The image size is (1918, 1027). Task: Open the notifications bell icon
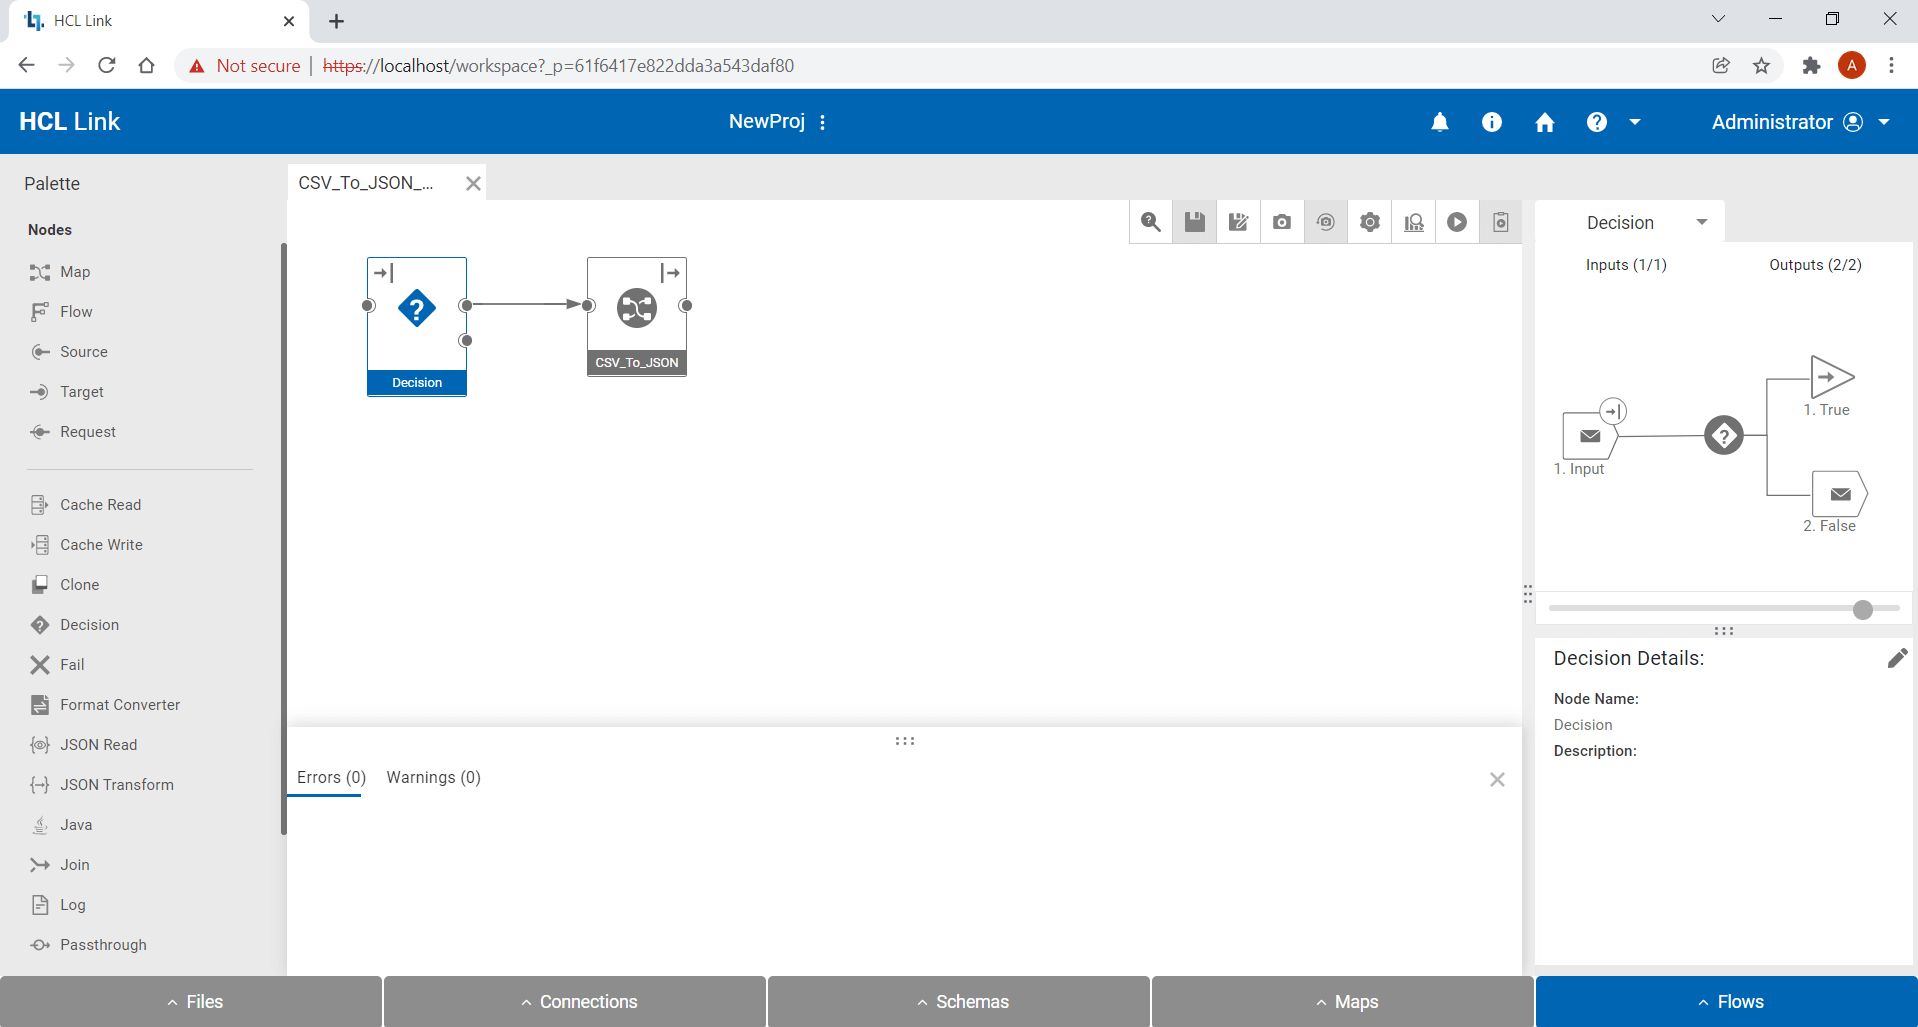(x=1440, y=121)
